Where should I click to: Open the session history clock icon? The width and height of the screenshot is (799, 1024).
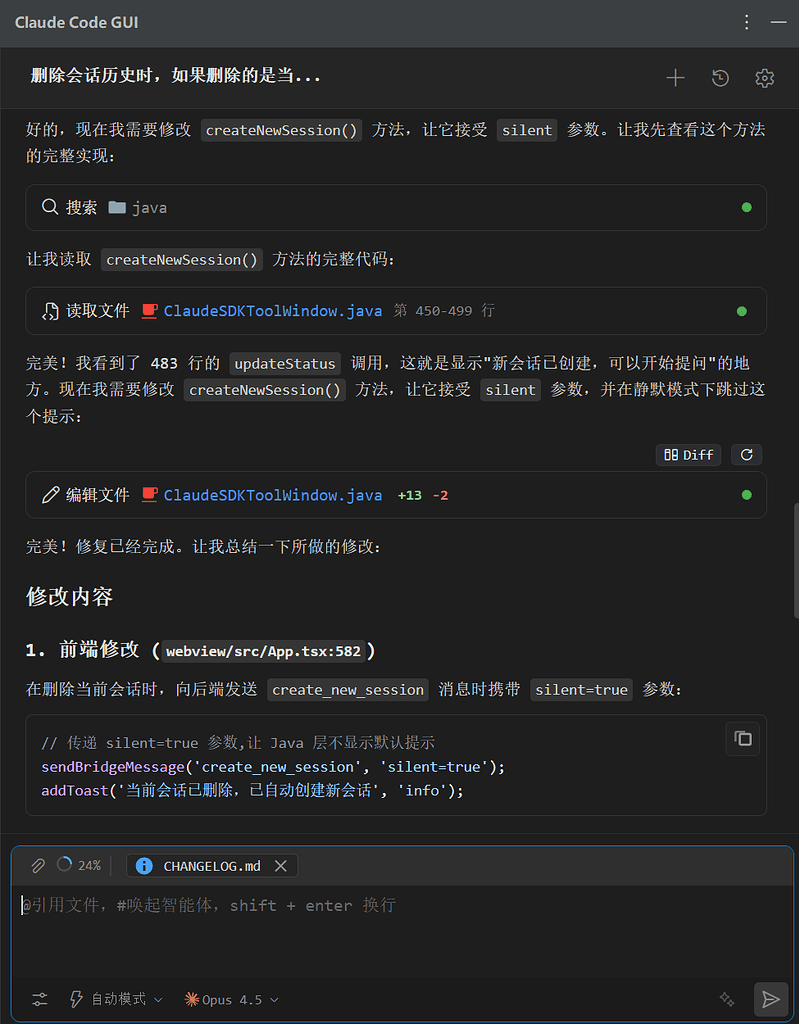pyautogui.click(x=720, y=78)
